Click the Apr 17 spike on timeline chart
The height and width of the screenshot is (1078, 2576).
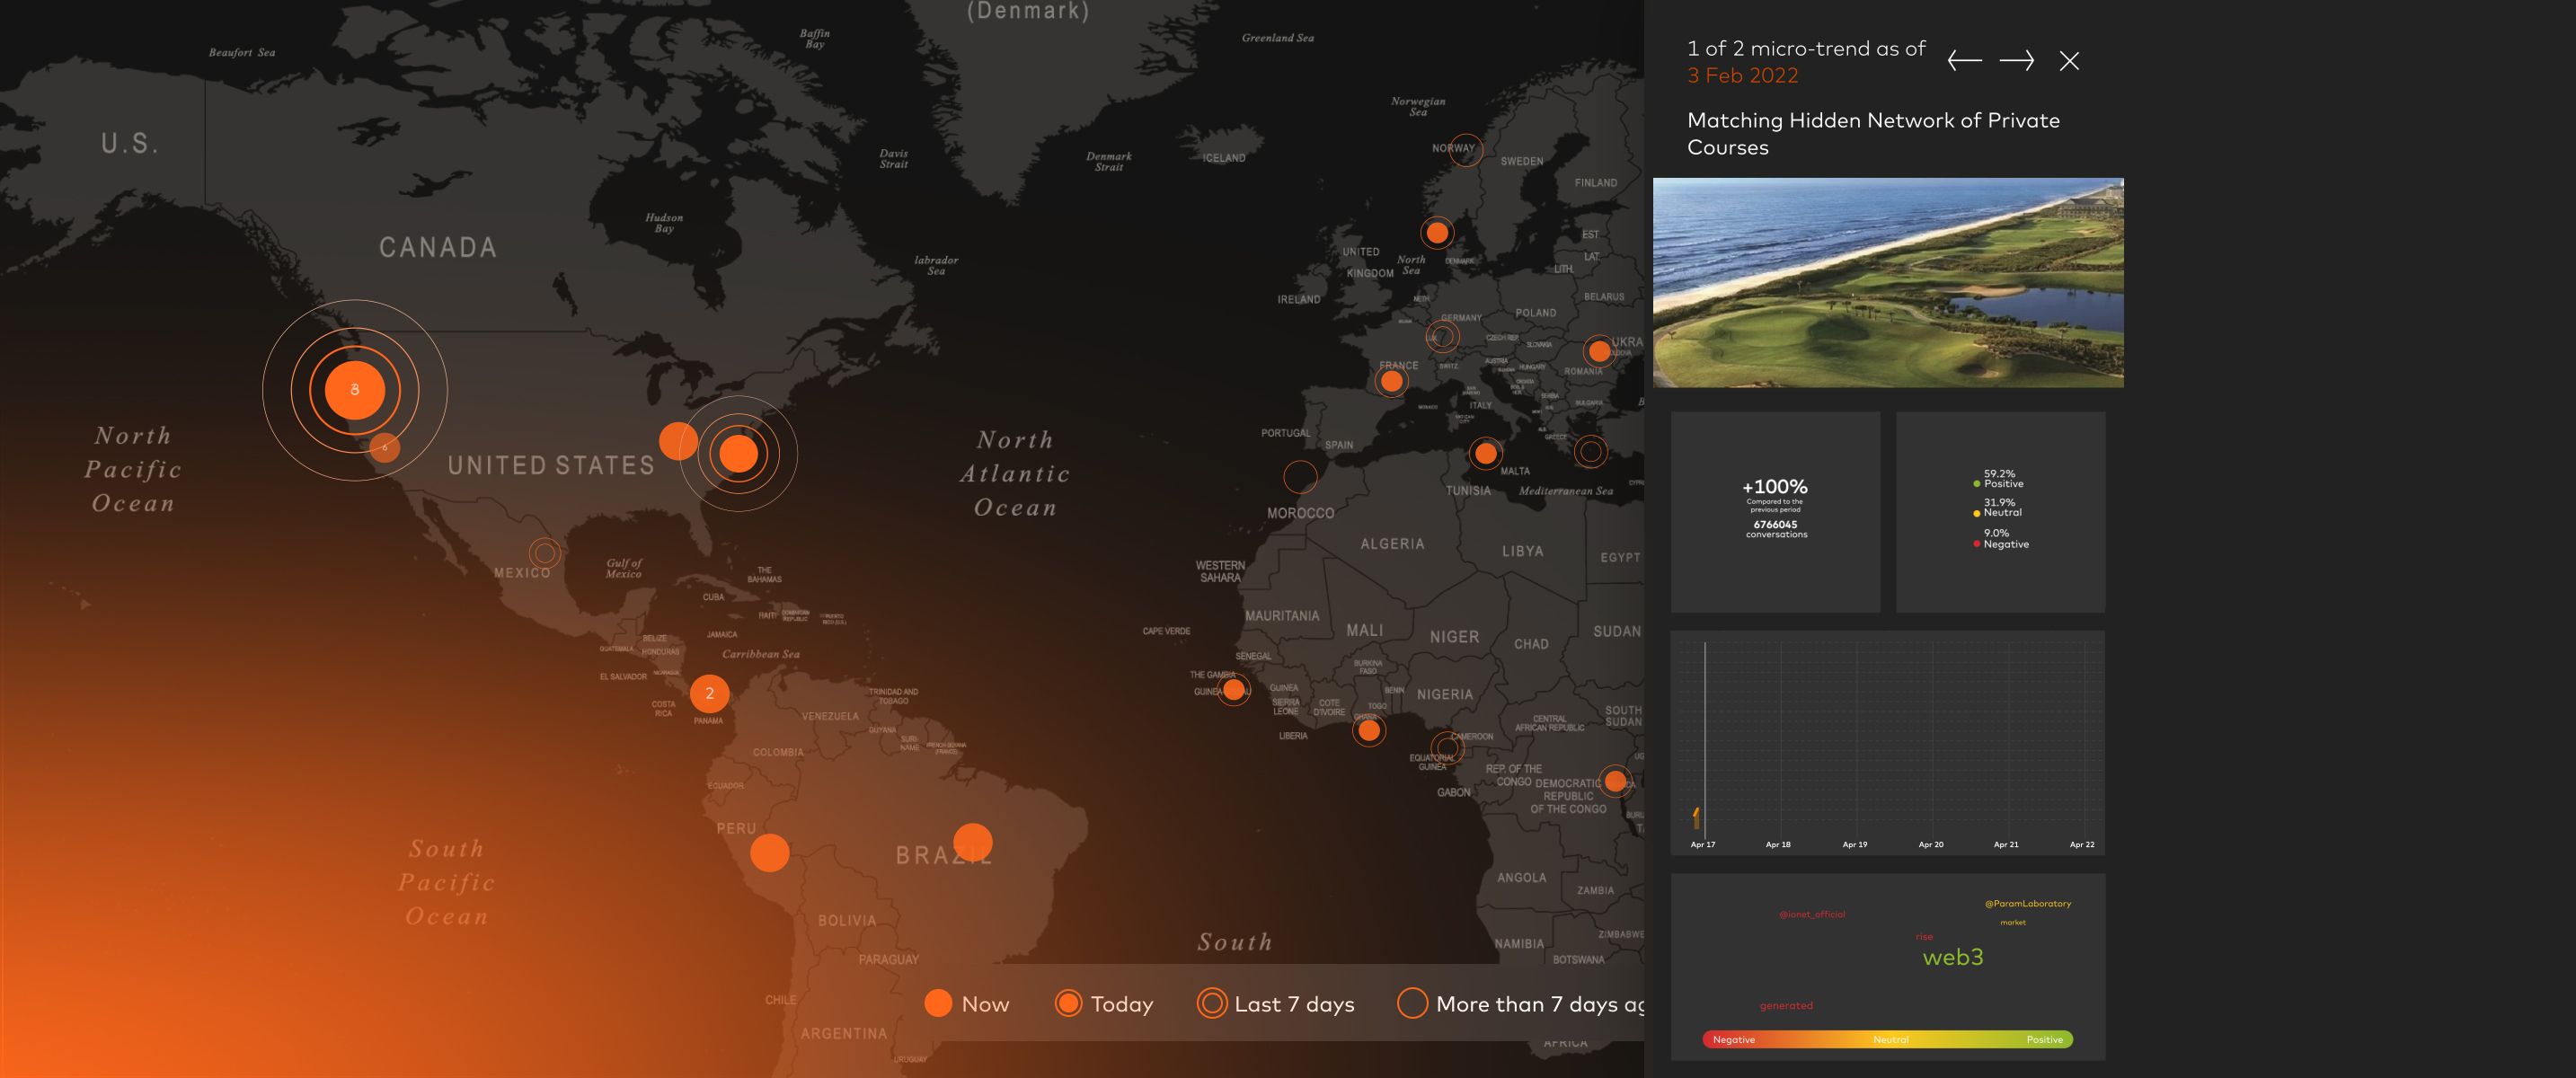point(1697,817)
